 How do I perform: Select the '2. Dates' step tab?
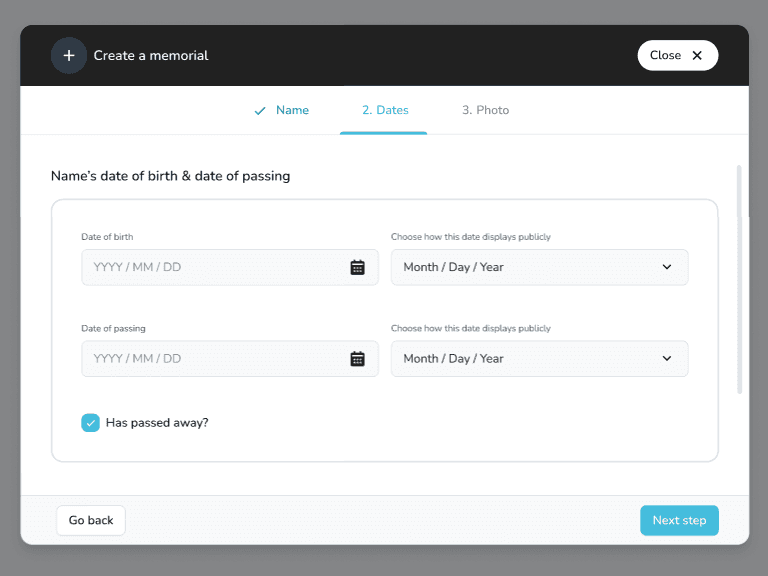pos(384,111)
